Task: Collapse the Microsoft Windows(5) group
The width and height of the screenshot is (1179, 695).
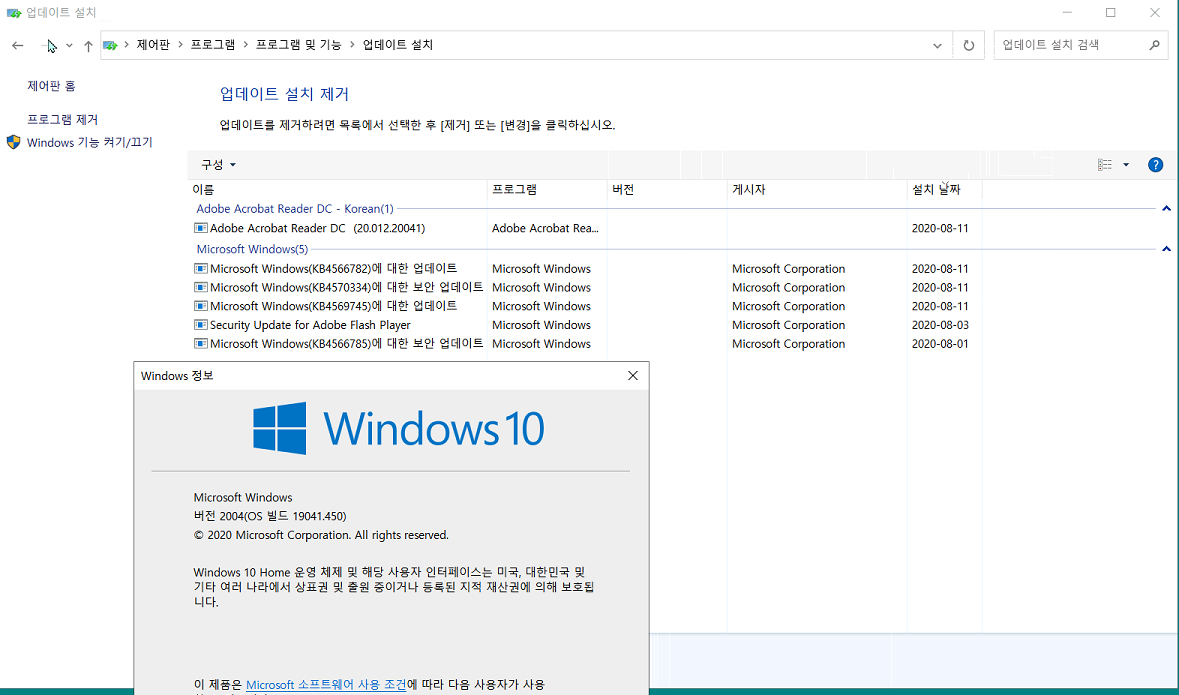Action: tap(1166, 249)
